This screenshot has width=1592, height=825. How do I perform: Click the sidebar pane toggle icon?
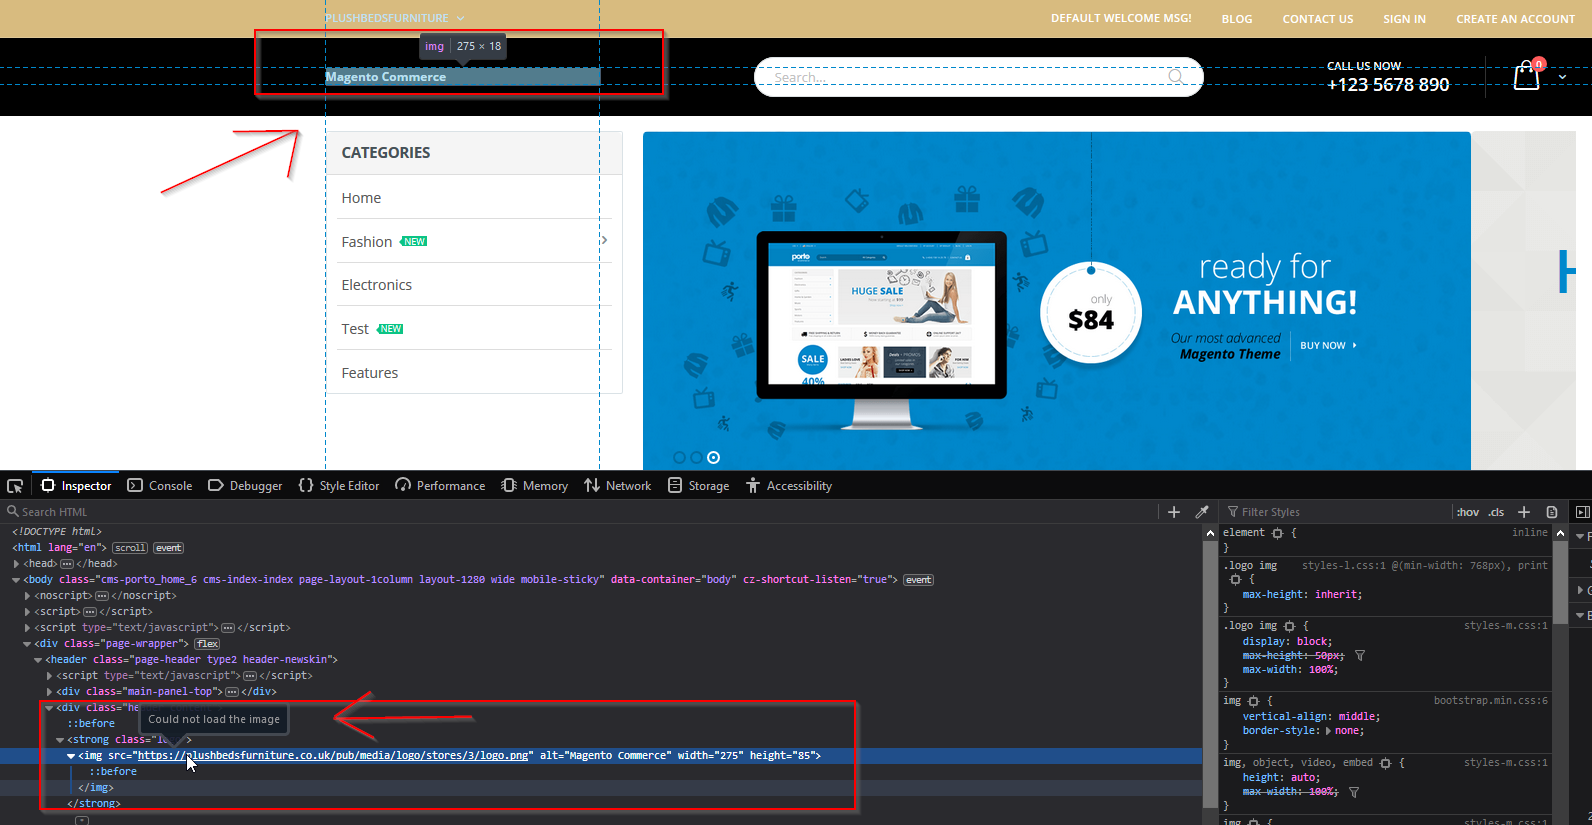(1582, 512)
